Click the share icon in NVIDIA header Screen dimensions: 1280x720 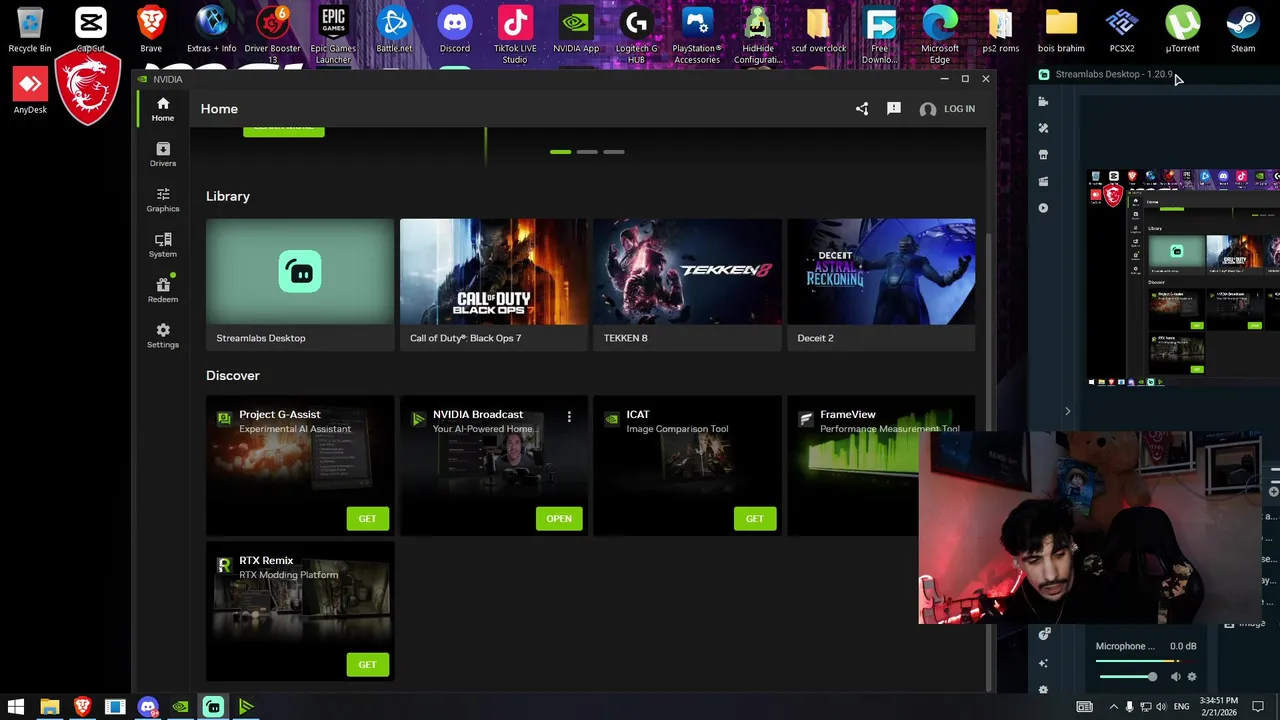coord(862,109)
